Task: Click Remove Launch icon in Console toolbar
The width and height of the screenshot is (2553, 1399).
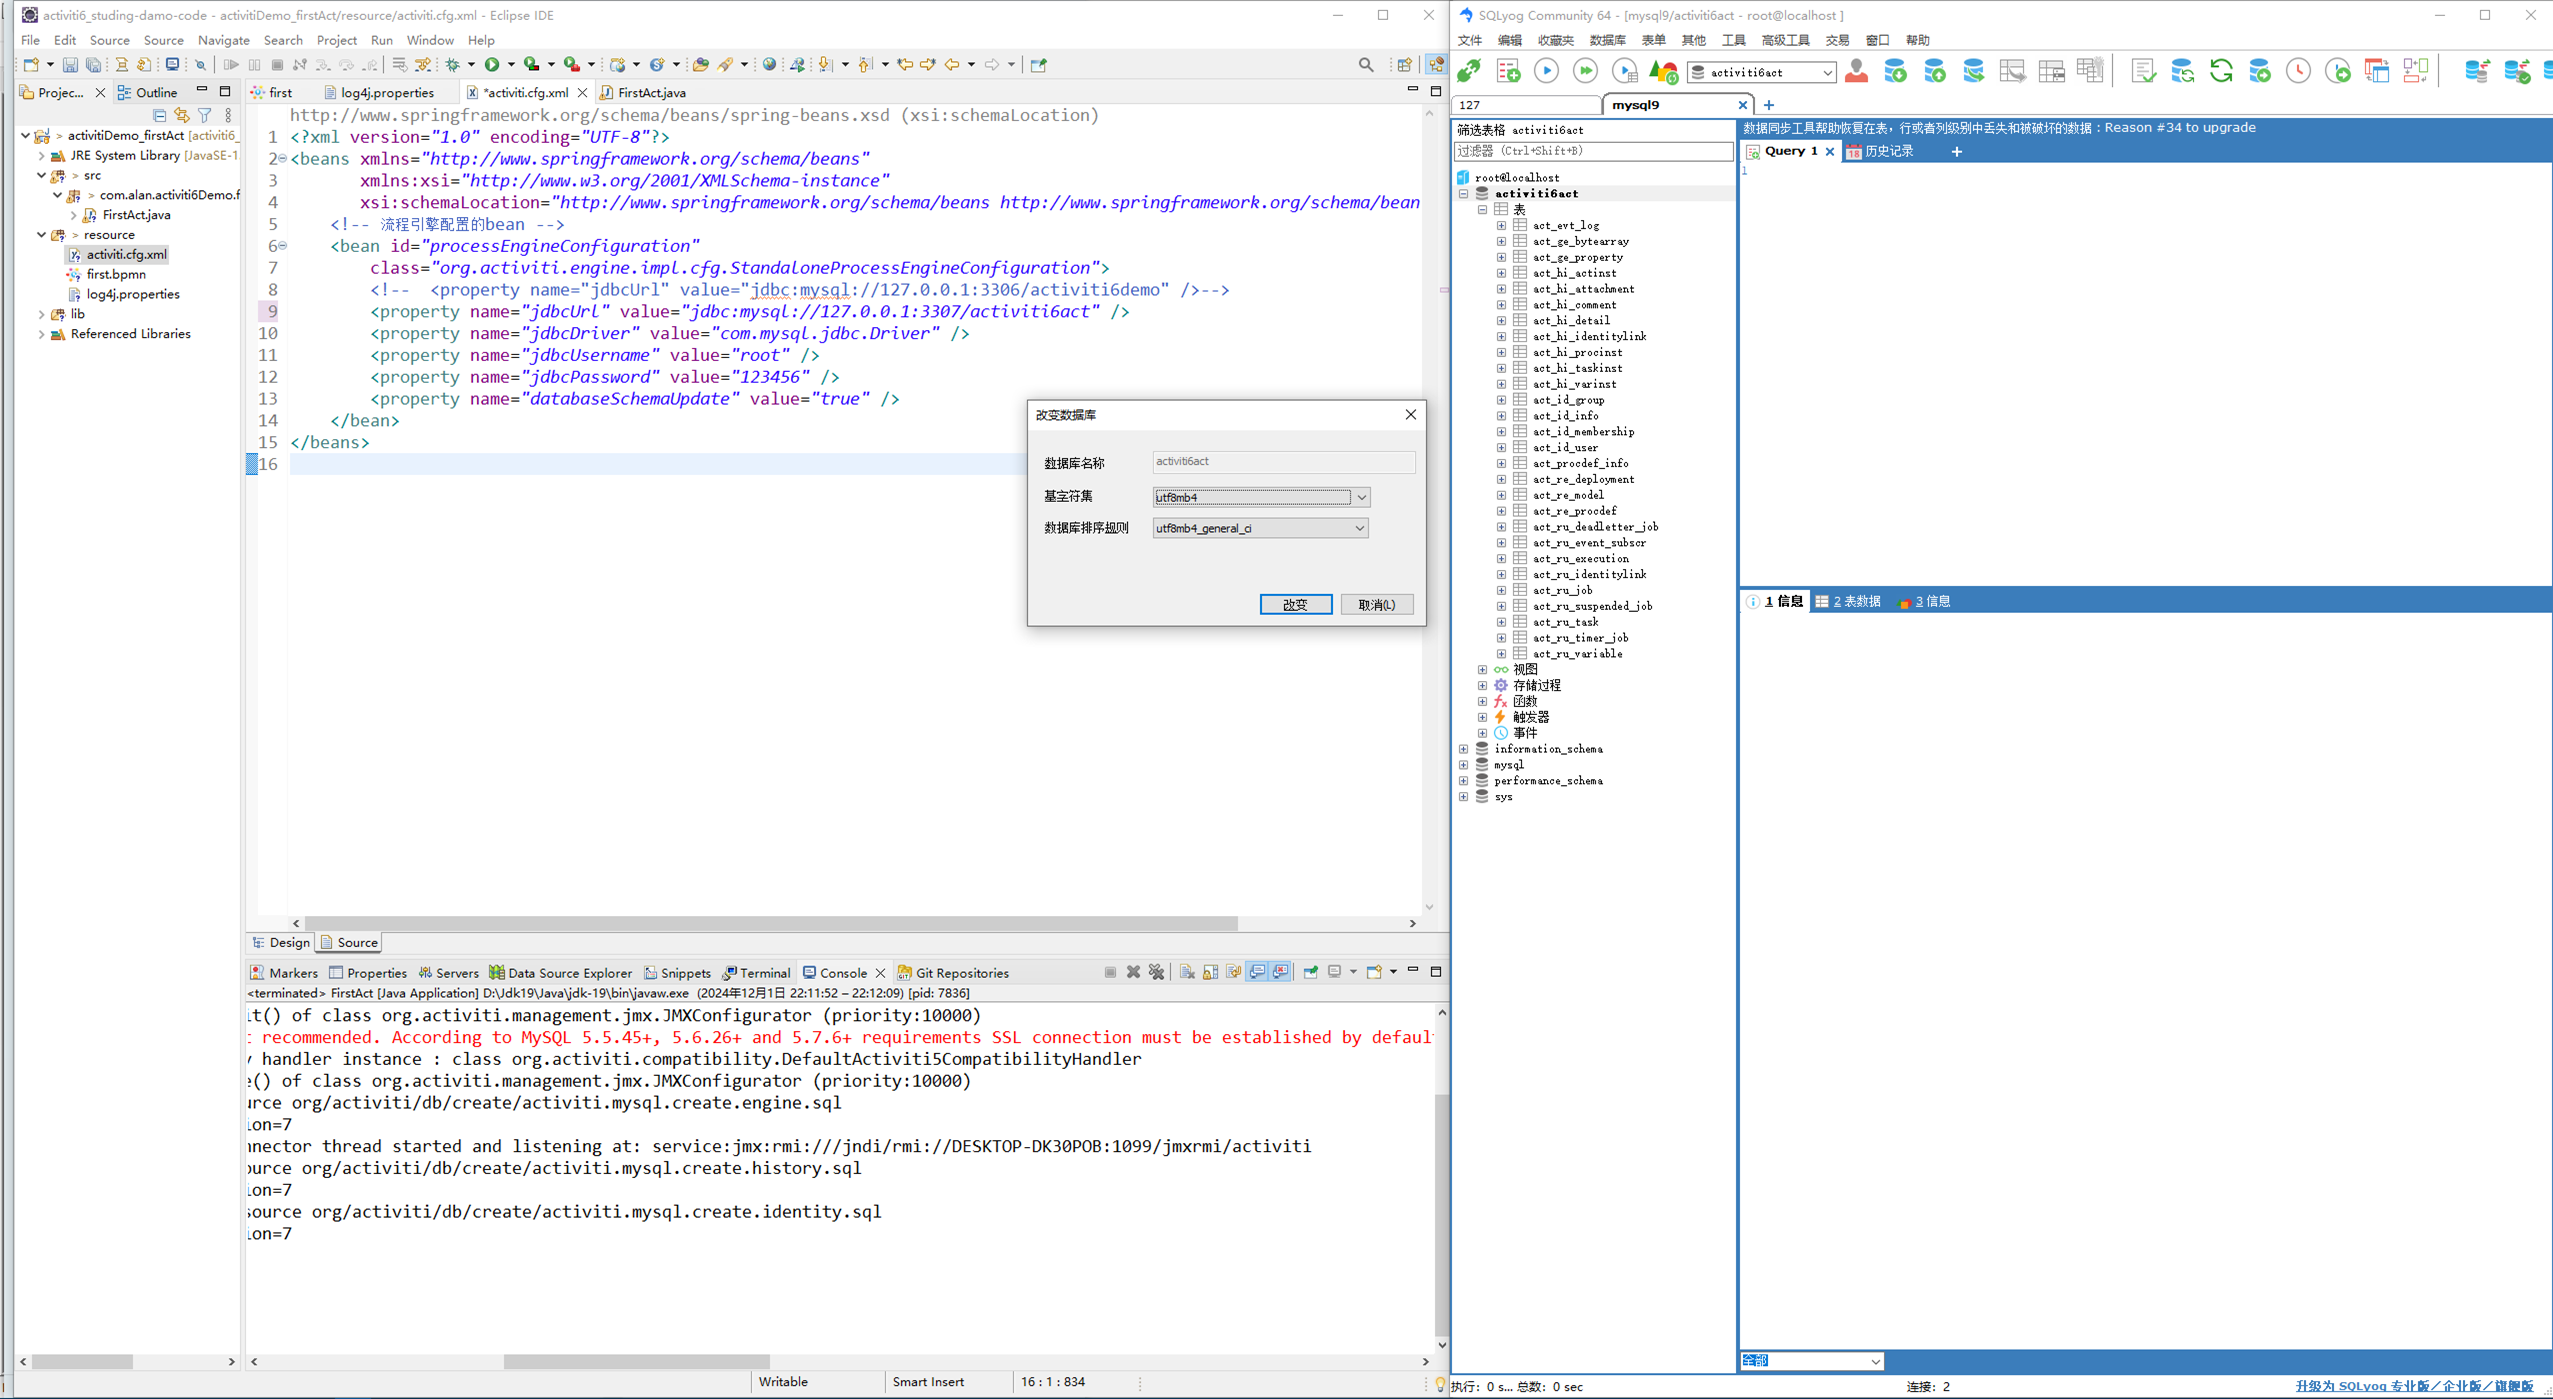Action: pos(1133,972)
